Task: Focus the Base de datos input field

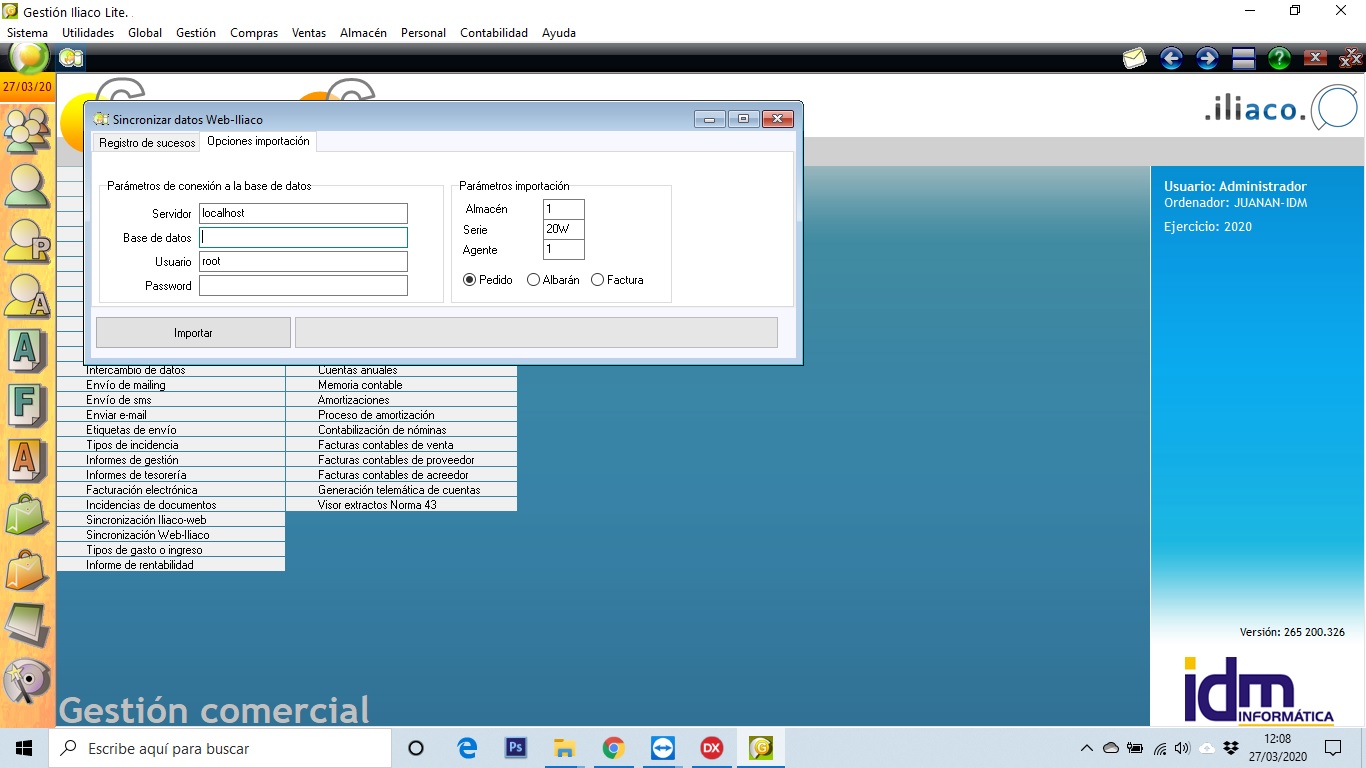Action: click(303, 237)
